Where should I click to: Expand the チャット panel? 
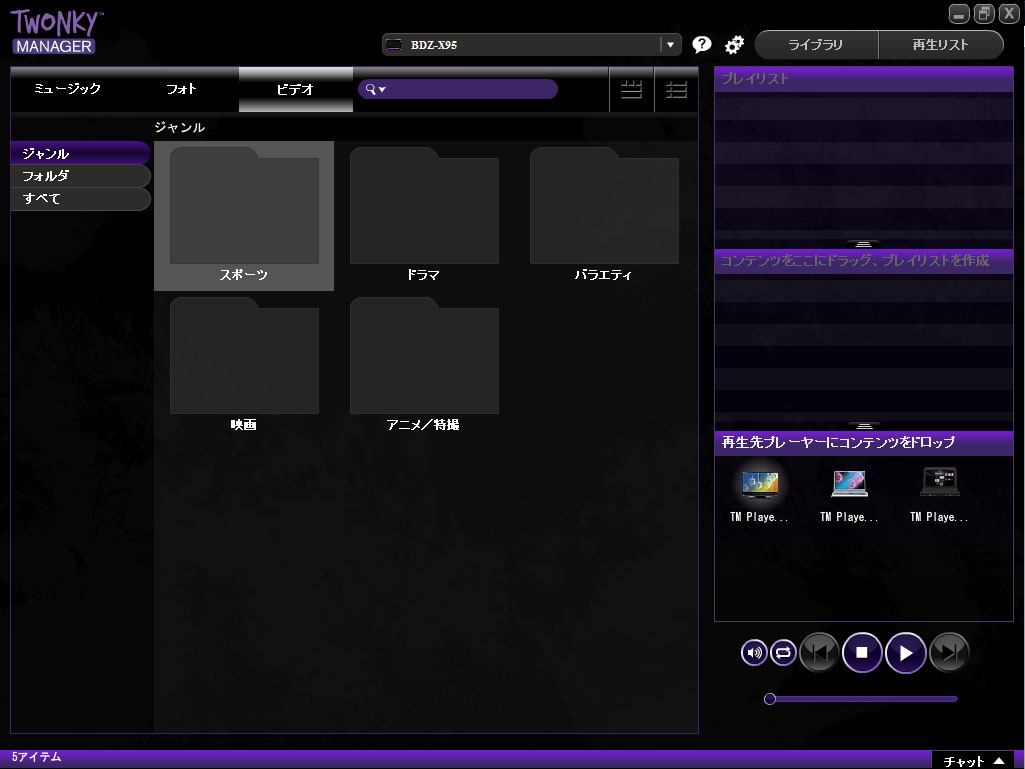click(x=976, y=760)
